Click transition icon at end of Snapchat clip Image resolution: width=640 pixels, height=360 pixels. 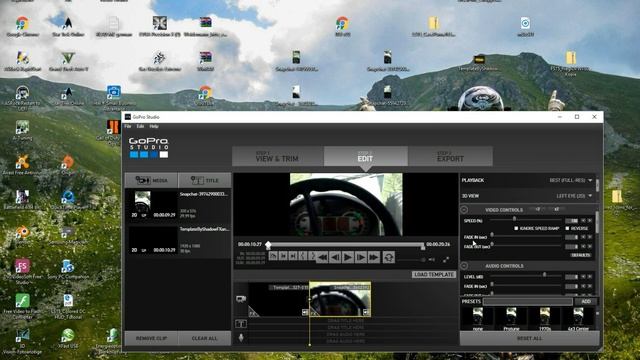pos(366,312)
